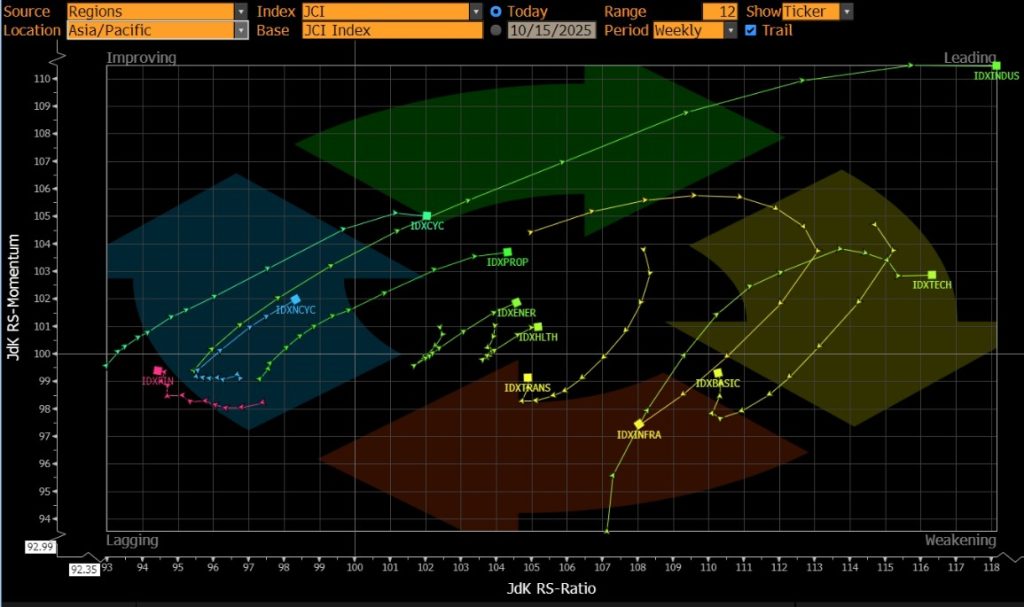Expand the Location Asia/Pacific dropdown
1024x607 pixels.
click(240, 30)
